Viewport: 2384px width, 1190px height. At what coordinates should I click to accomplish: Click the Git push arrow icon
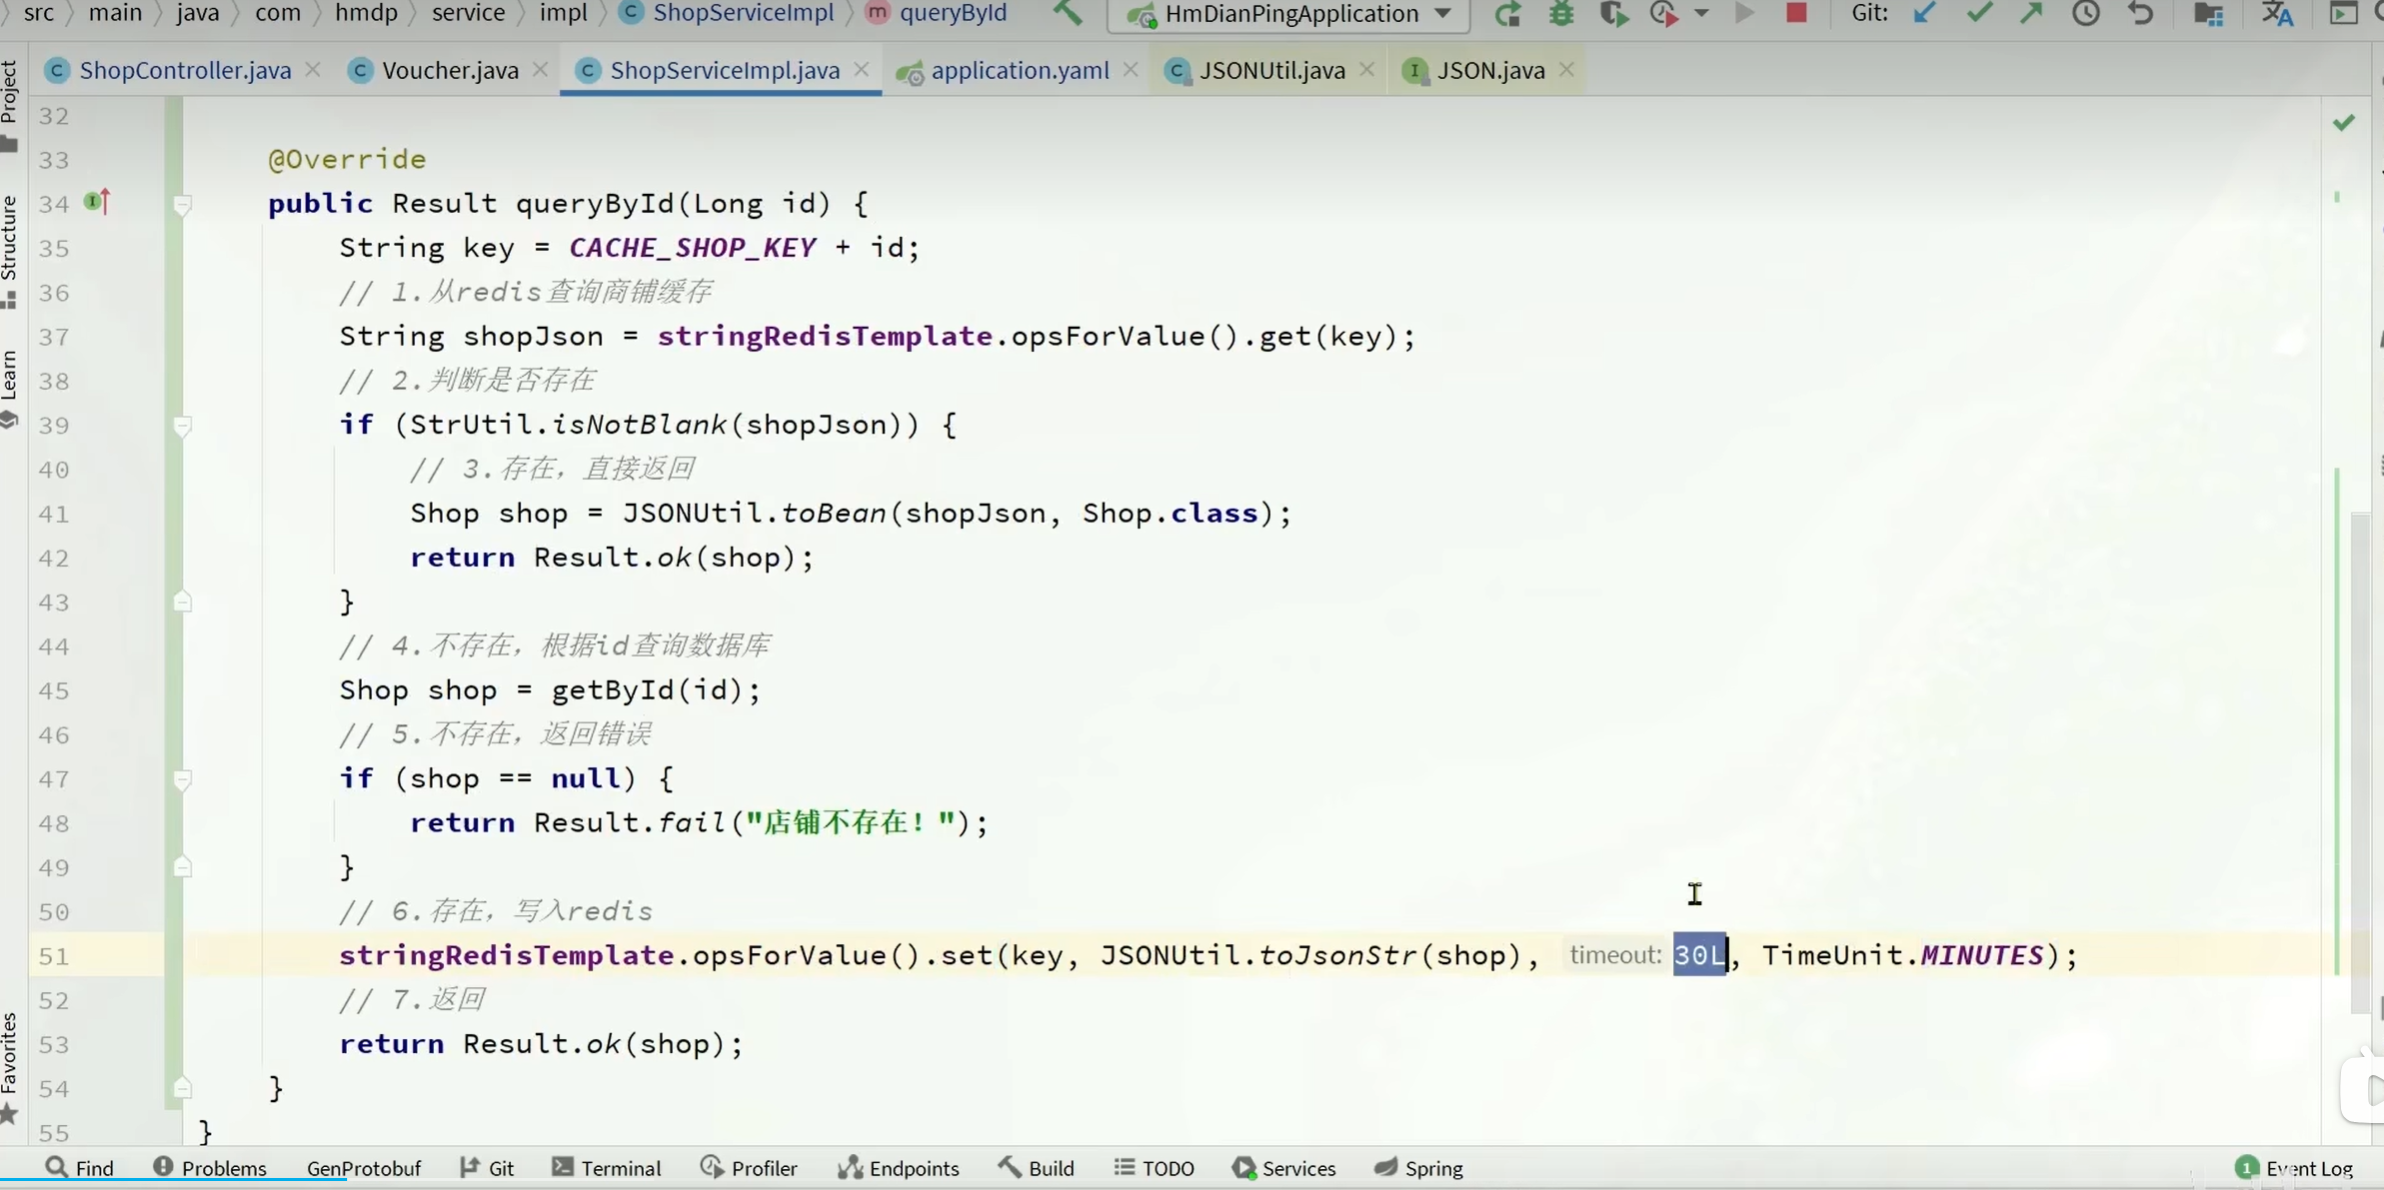click(2031, 14)
